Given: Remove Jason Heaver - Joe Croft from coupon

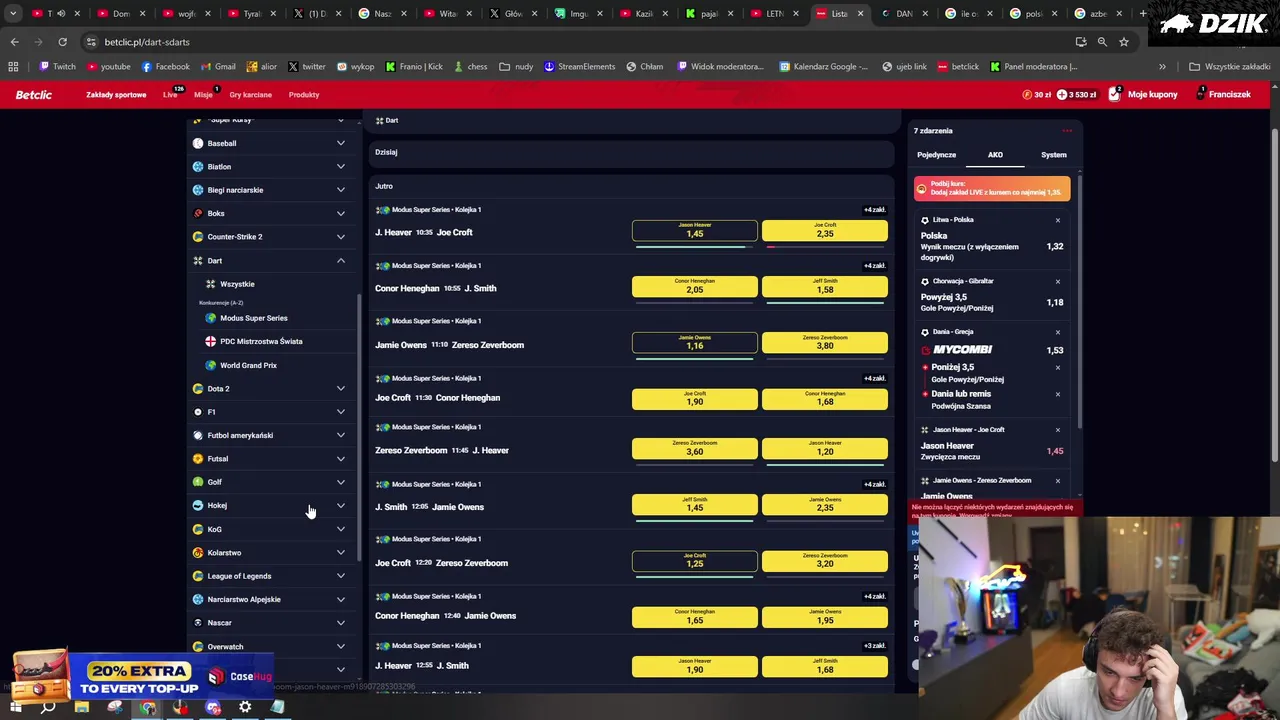Looking at the screenshot, I should [1057, 430].
